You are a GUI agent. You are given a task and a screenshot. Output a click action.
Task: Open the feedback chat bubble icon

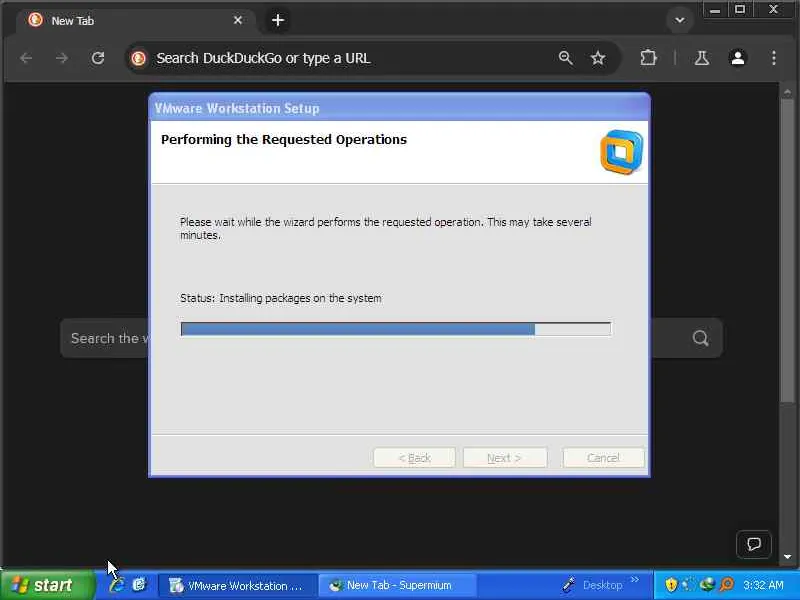tap(754, 544)
